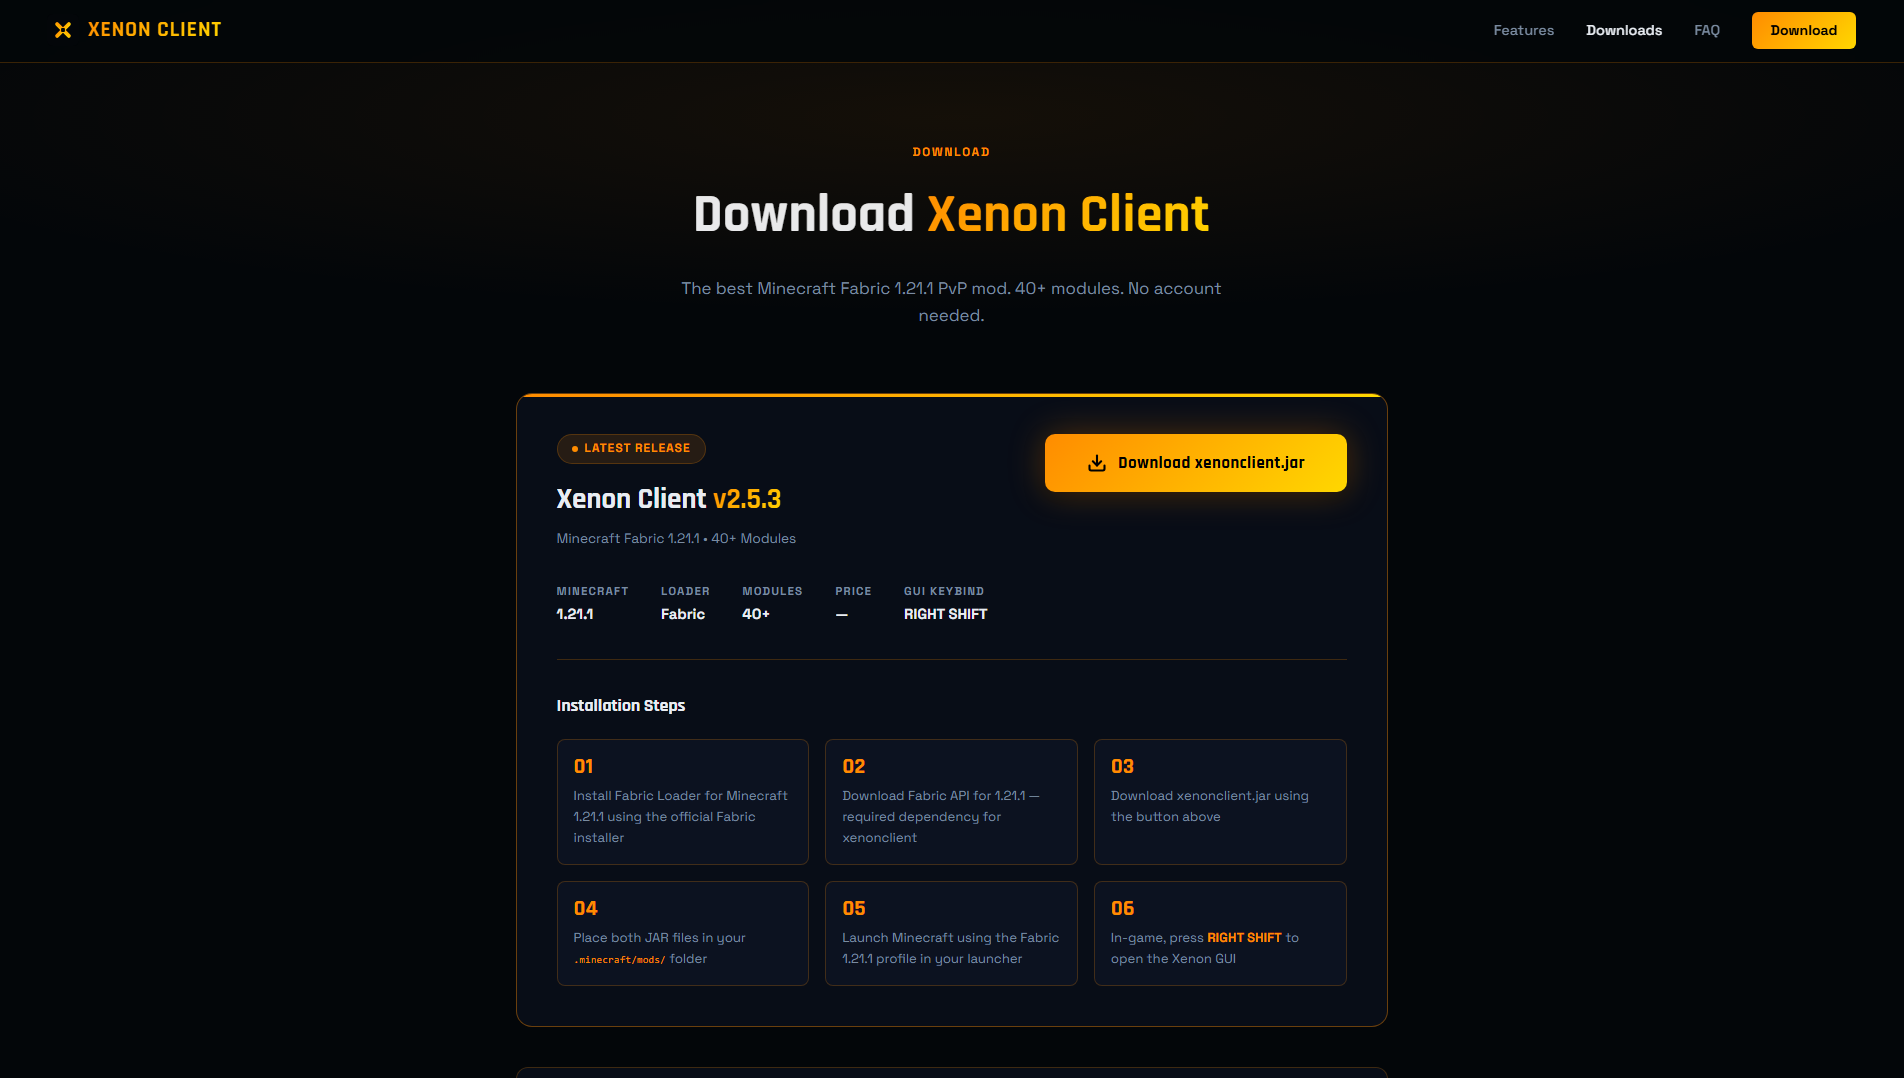Click the XENON CLIENT brand name
Viewport: 1904px width, 1078px height.
point(155,30)
